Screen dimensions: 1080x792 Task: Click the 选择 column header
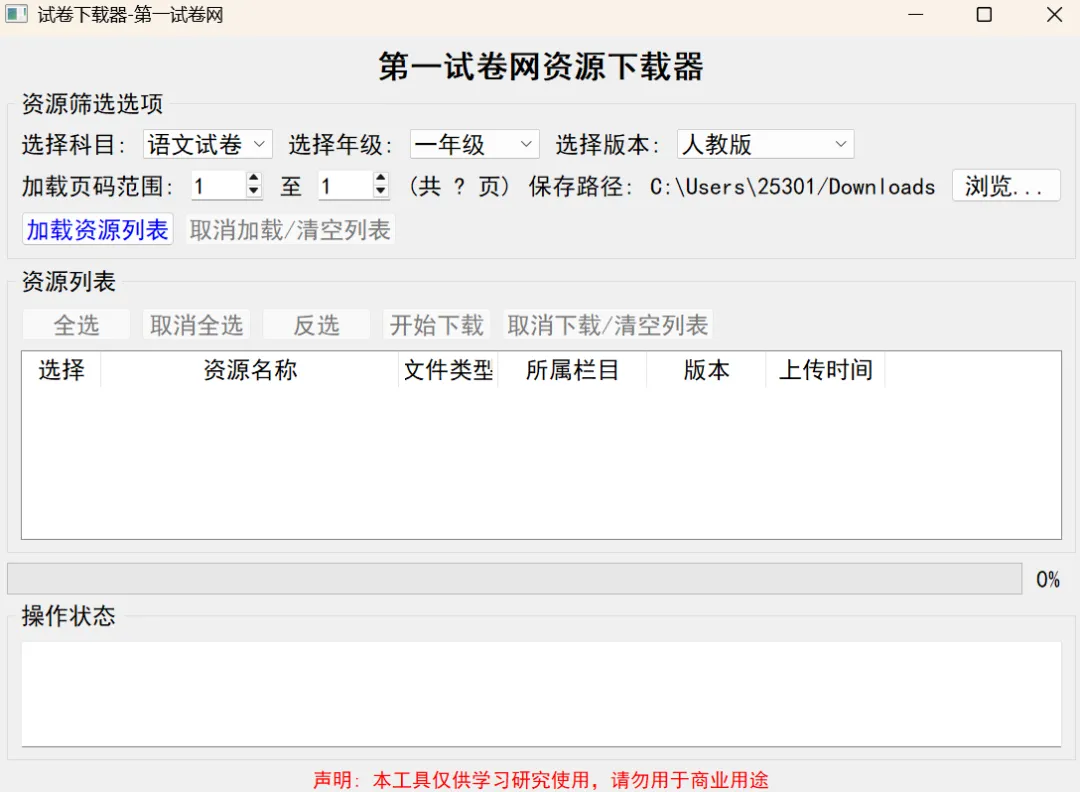tap(61, 370)
